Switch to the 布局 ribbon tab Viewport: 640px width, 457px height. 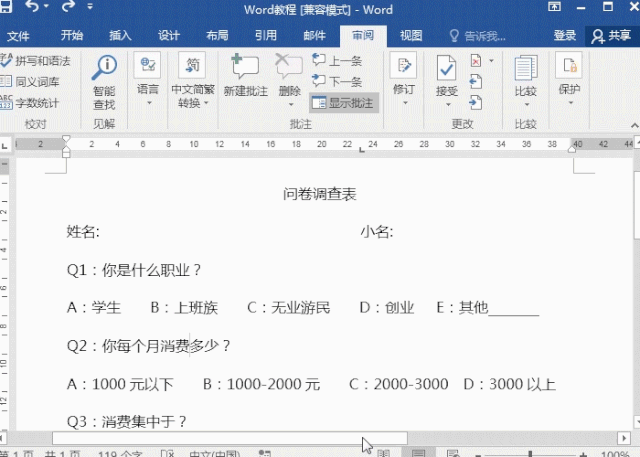click(x=218, y=35)
